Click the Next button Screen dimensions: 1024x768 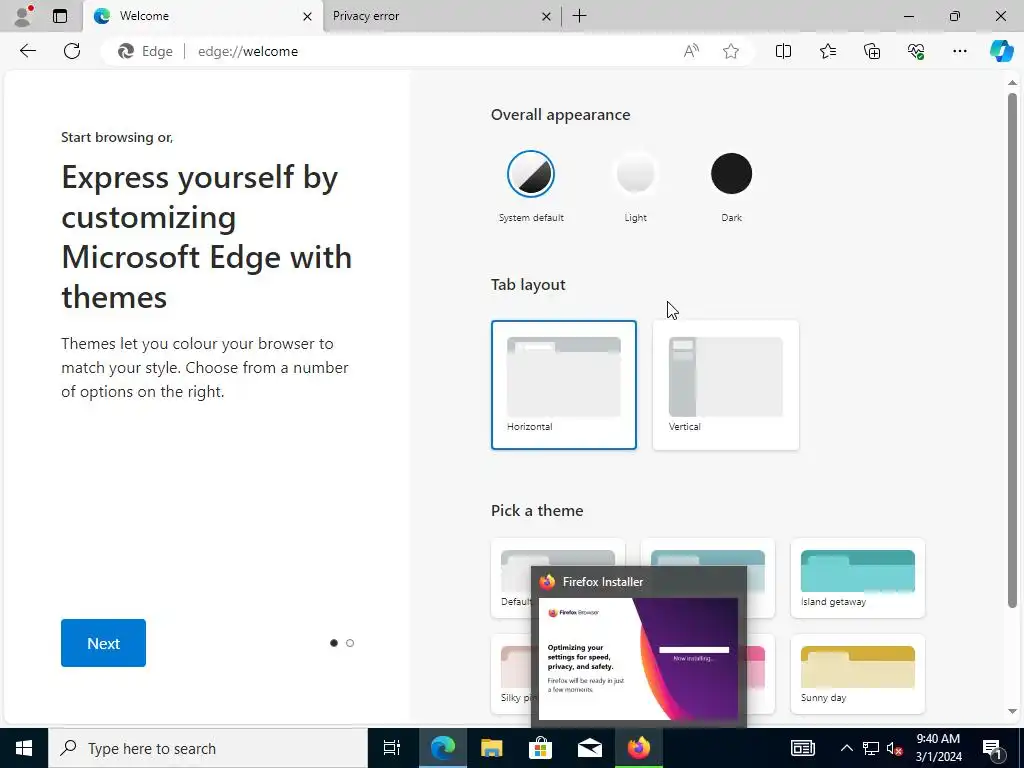pos(103,643)
